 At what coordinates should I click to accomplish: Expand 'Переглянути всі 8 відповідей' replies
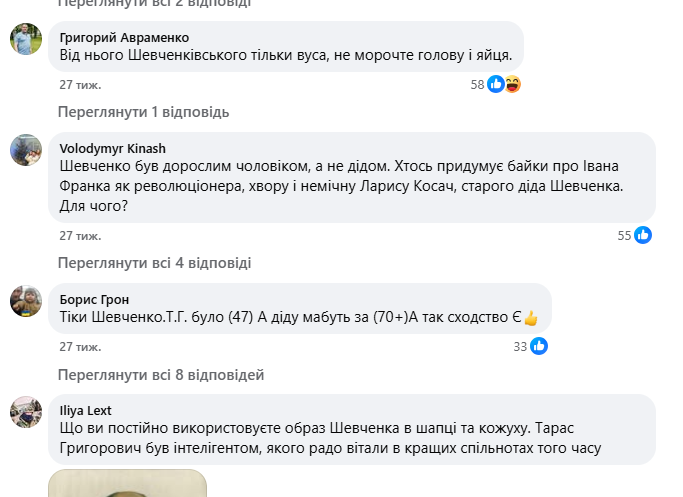[x=161, y=375]
